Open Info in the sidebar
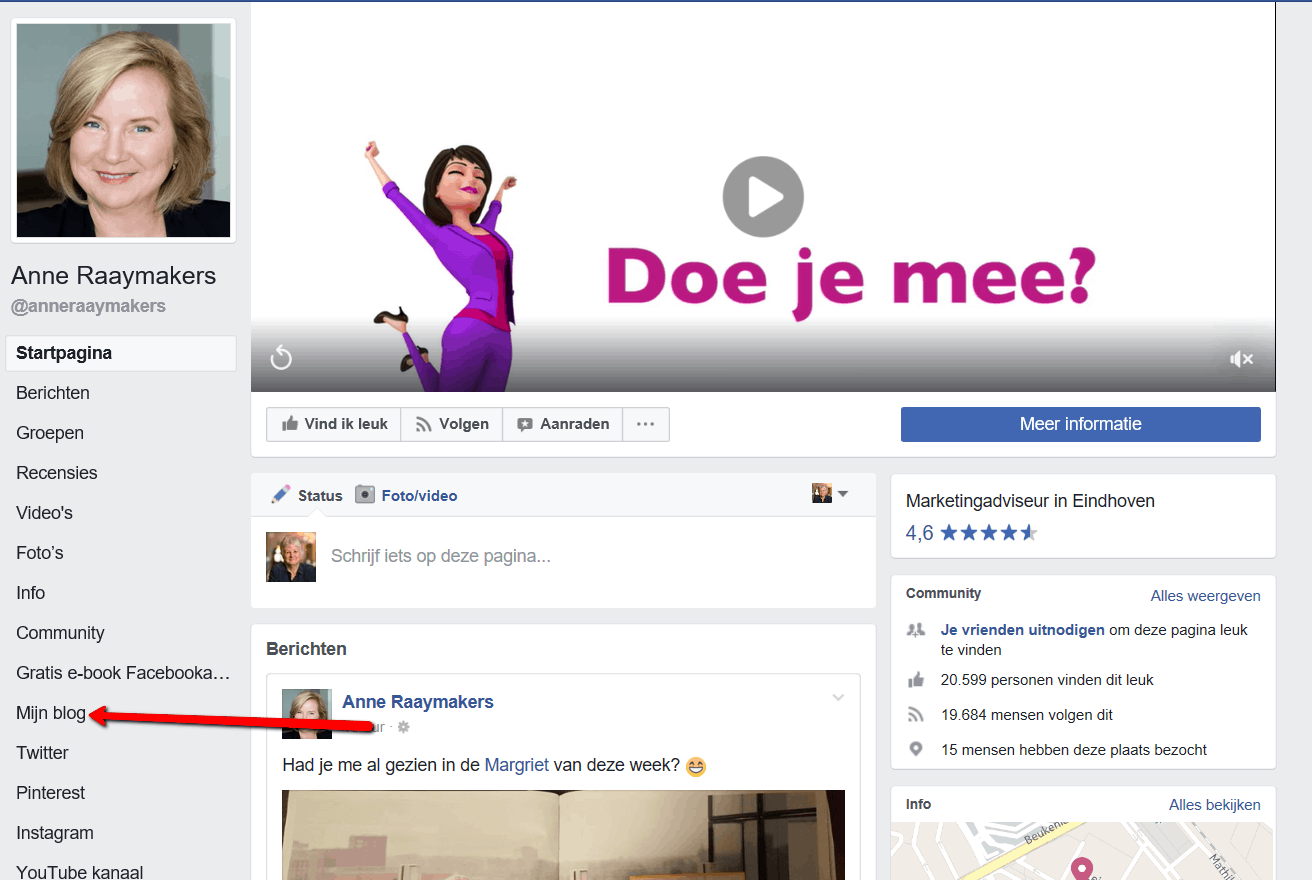Screen dimensions: 1312x880 [31, 593]
